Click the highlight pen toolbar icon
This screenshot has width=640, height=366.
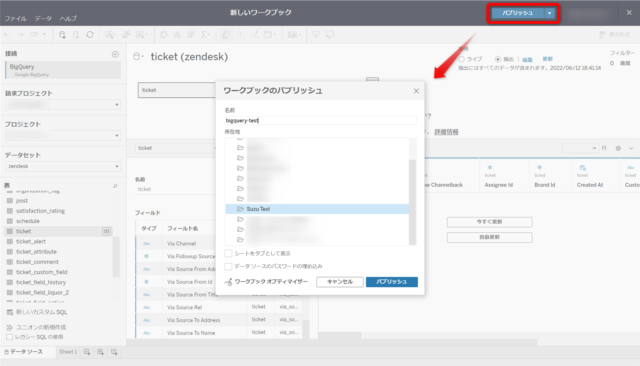click(x=225, y=35)
